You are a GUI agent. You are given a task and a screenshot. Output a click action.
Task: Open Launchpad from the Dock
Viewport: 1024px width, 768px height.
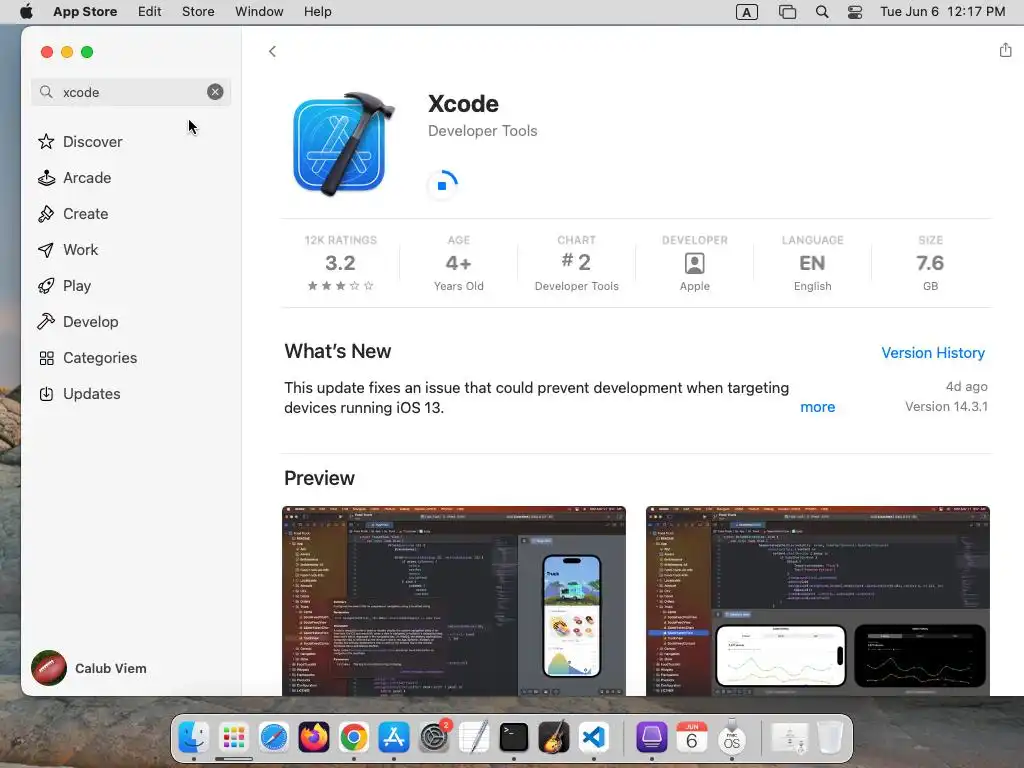click(234, 737)
